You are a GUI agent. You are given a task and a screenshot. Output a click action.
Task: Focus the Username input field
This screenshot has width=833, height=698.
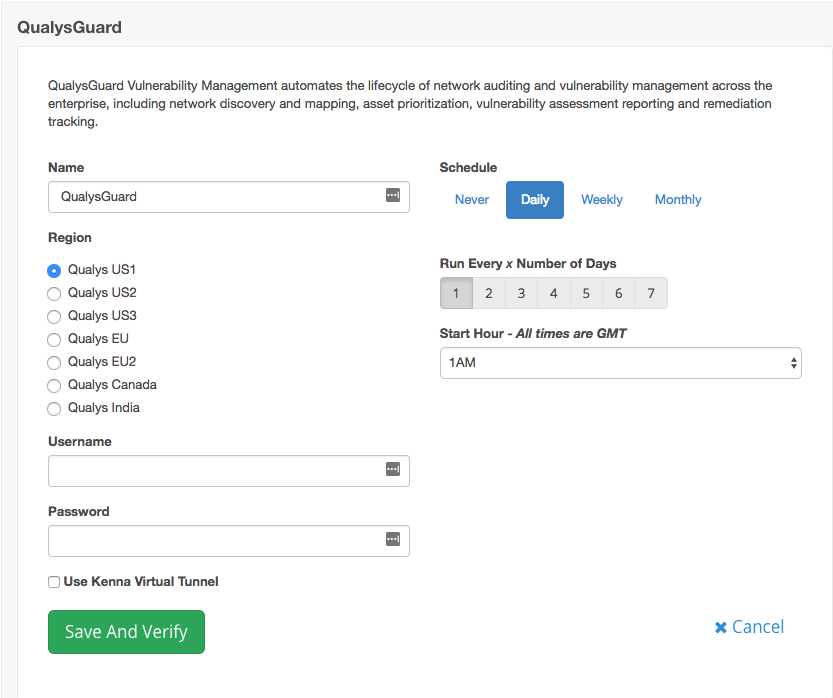215,470
